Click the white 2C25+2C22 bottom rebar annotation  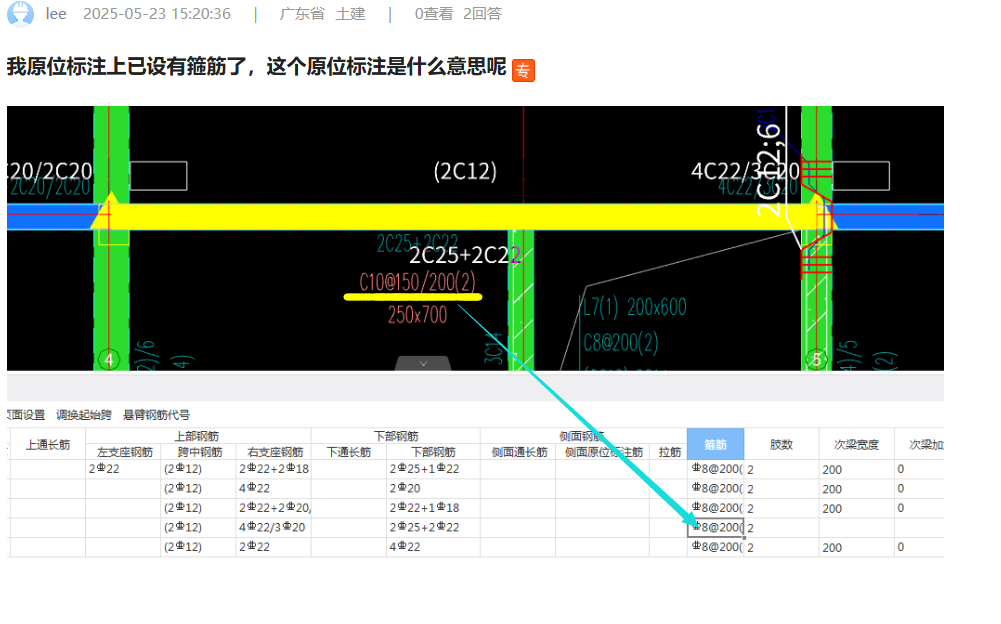(x=464, y=255)
